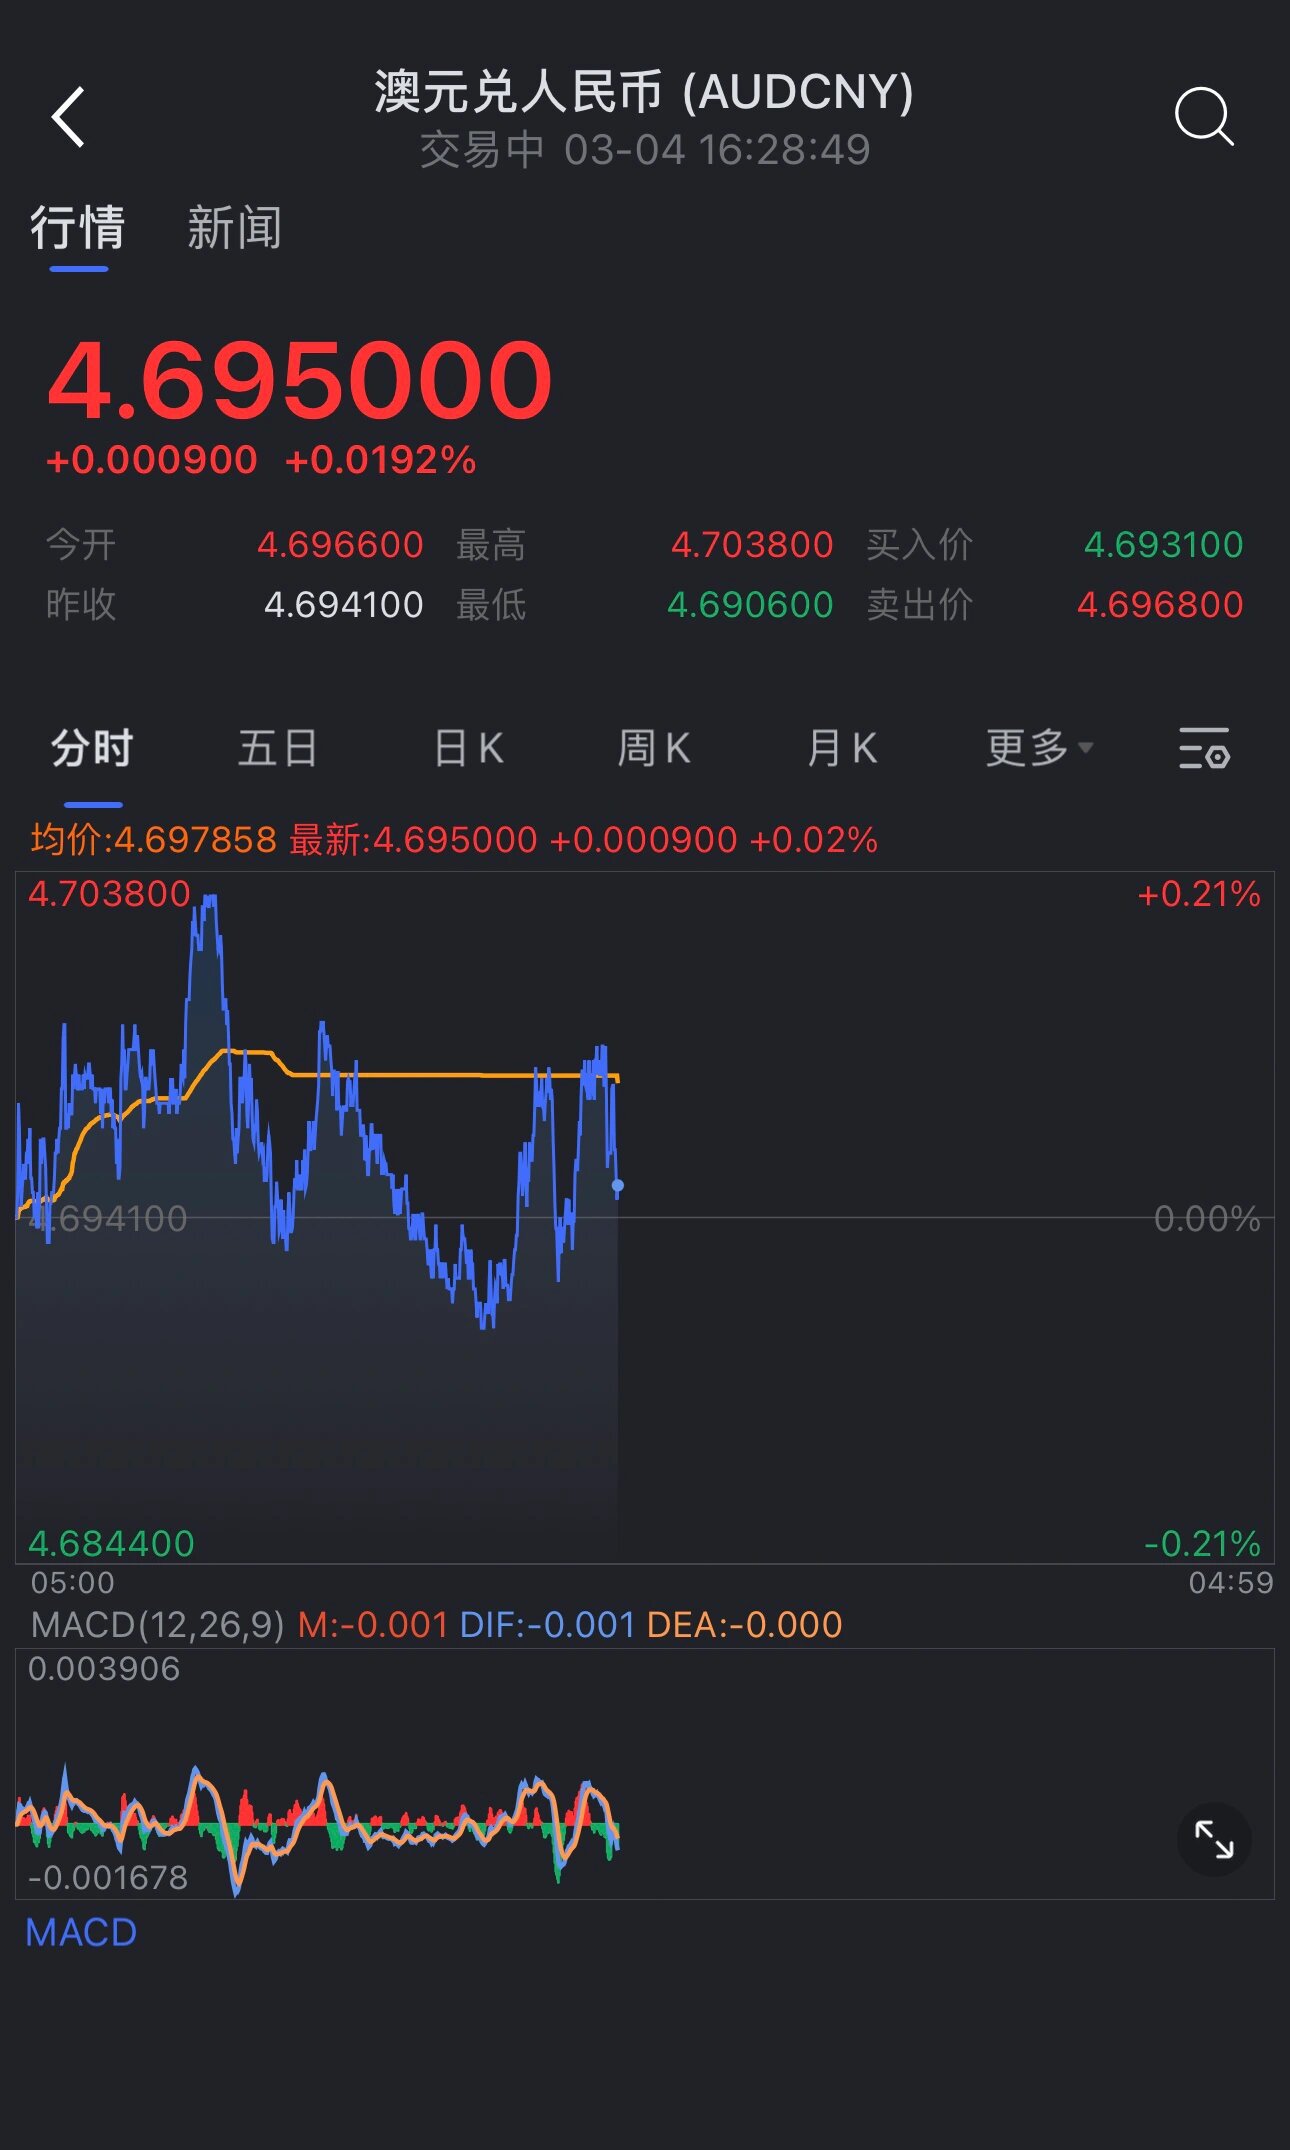Open the search magnifier icon
This screenshot has width=1290, height=2150.
point(1203,118)
